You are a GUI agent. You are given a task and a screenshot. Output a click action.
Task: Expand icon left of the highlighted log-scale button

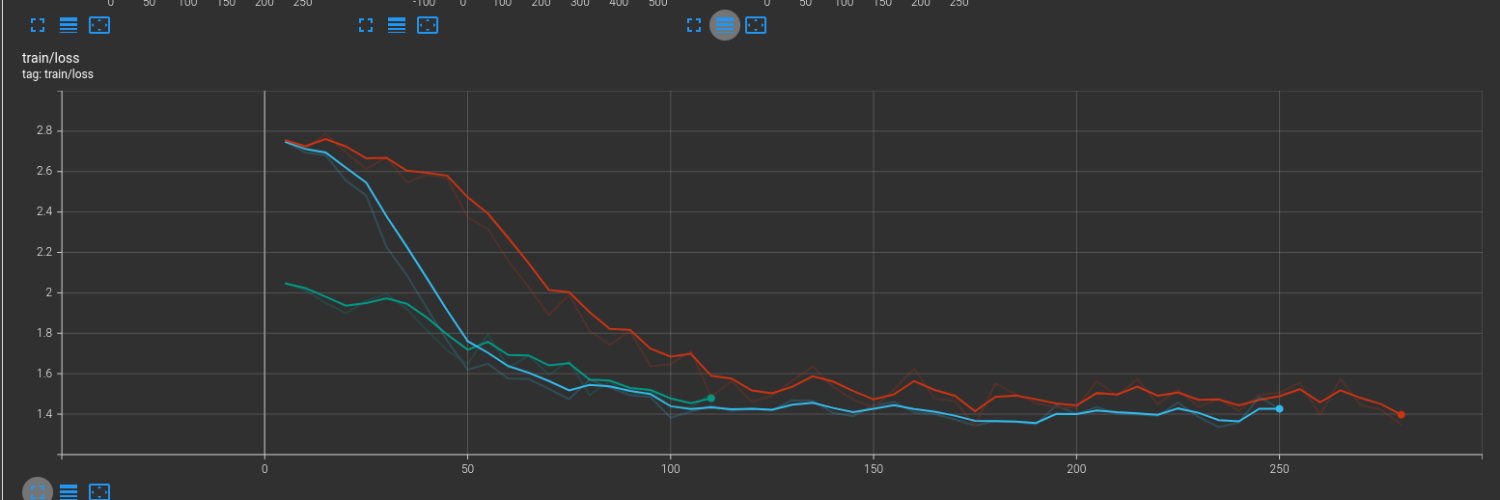[694, 25]
